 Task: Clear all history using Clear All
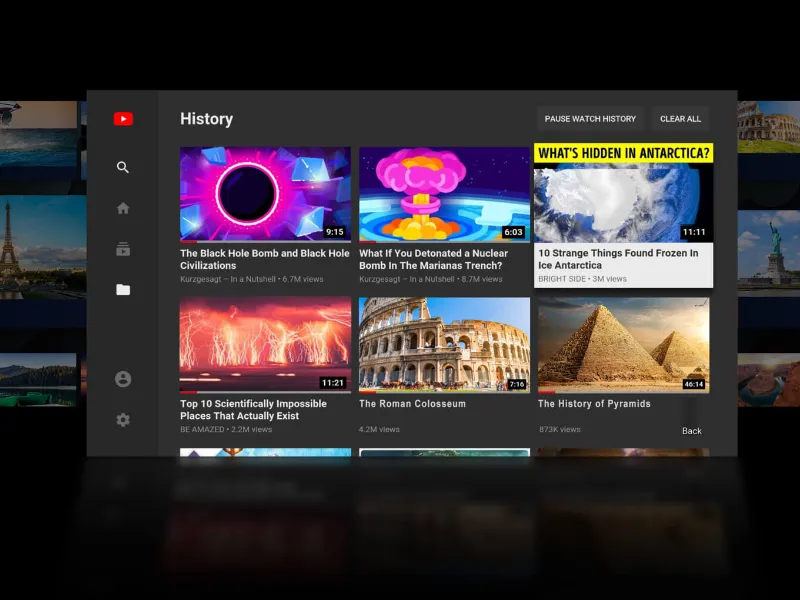(x=680, y=118)
